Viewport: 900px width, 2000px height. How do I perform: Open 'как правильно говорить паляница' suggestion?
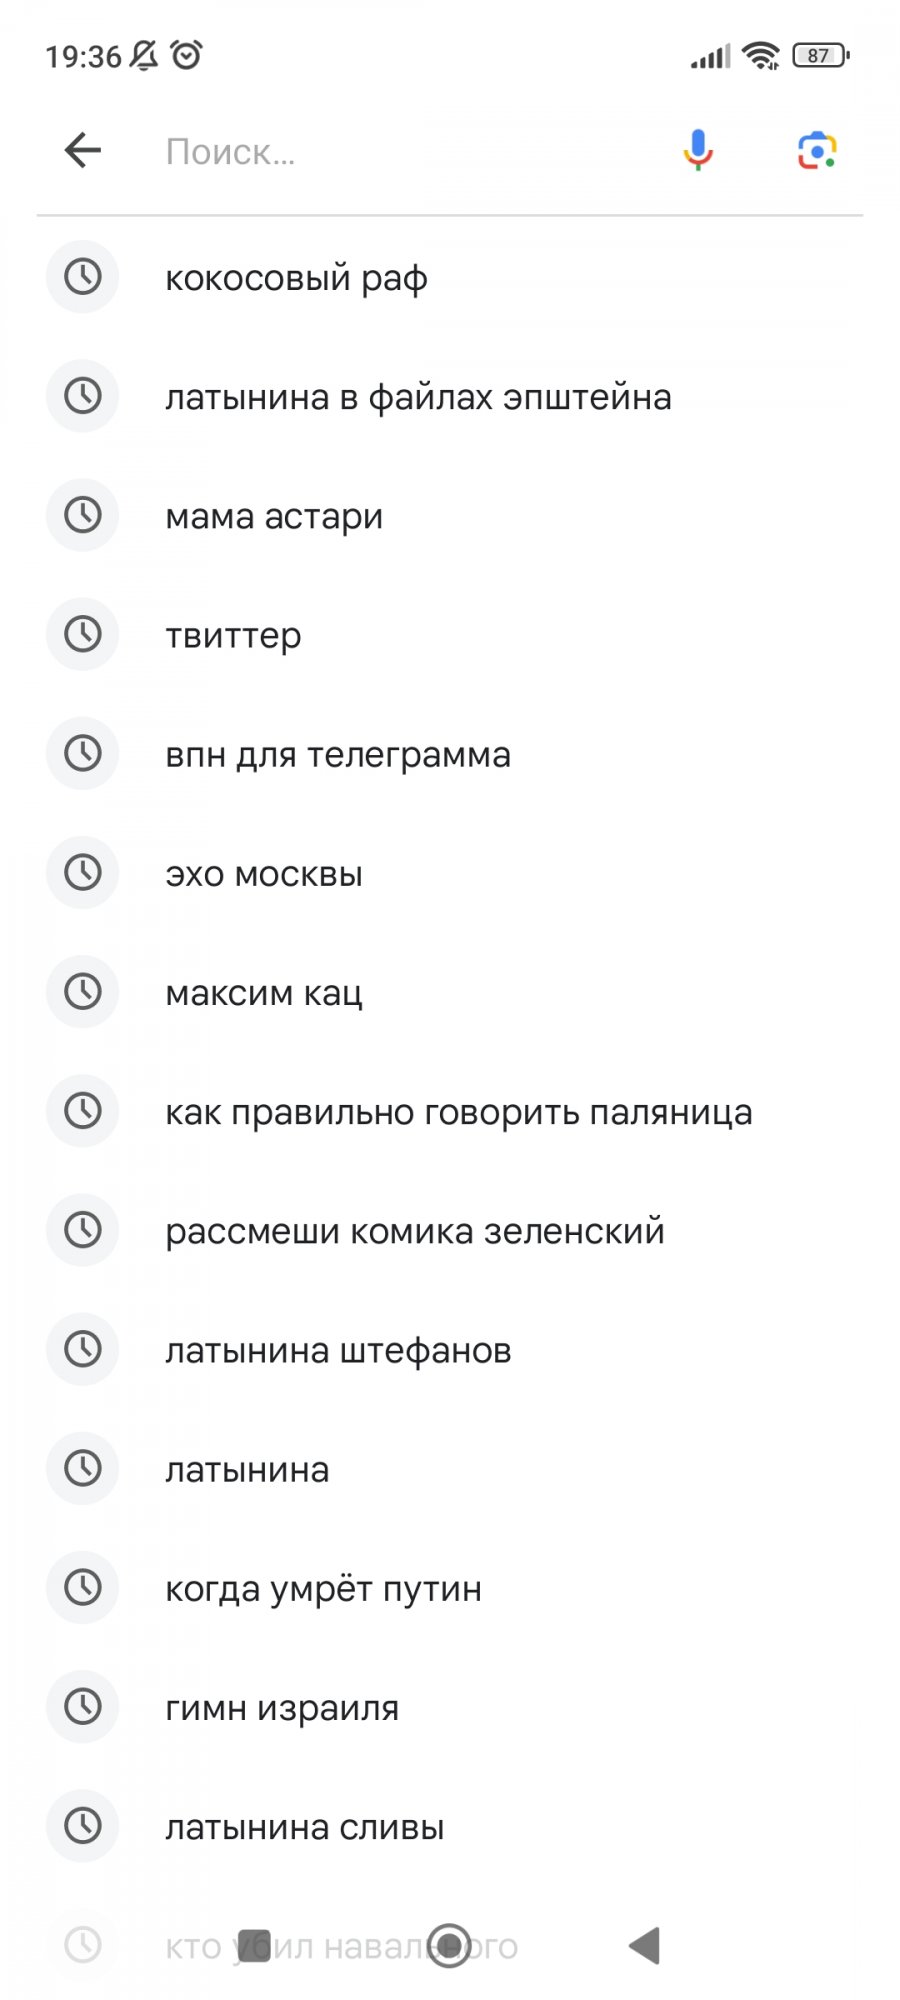(460, 1110)
